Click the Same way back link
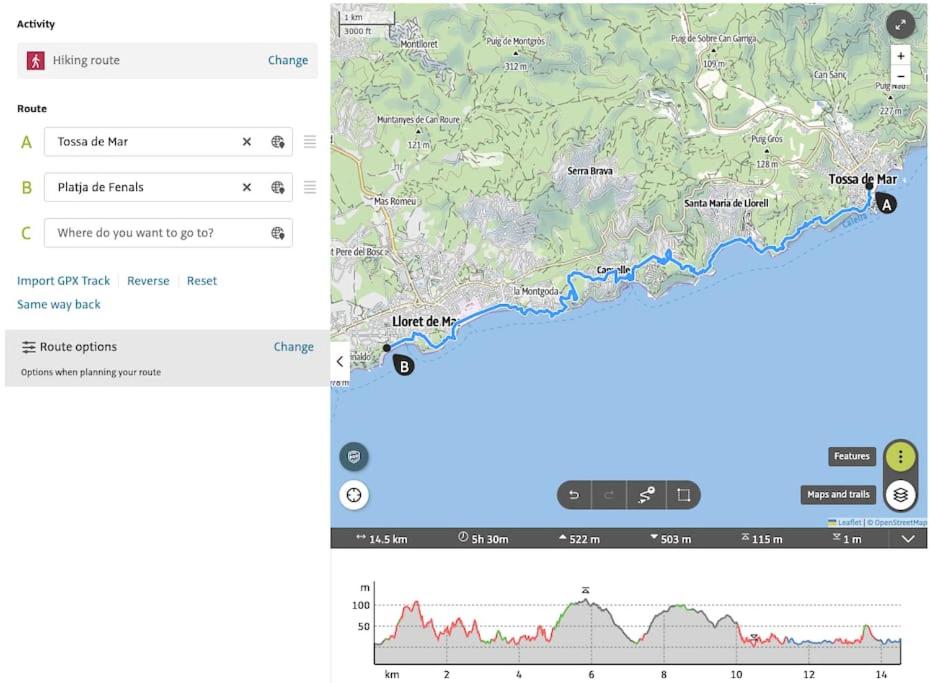The height and width of the screenshot is (683, 930). (59, 304)
